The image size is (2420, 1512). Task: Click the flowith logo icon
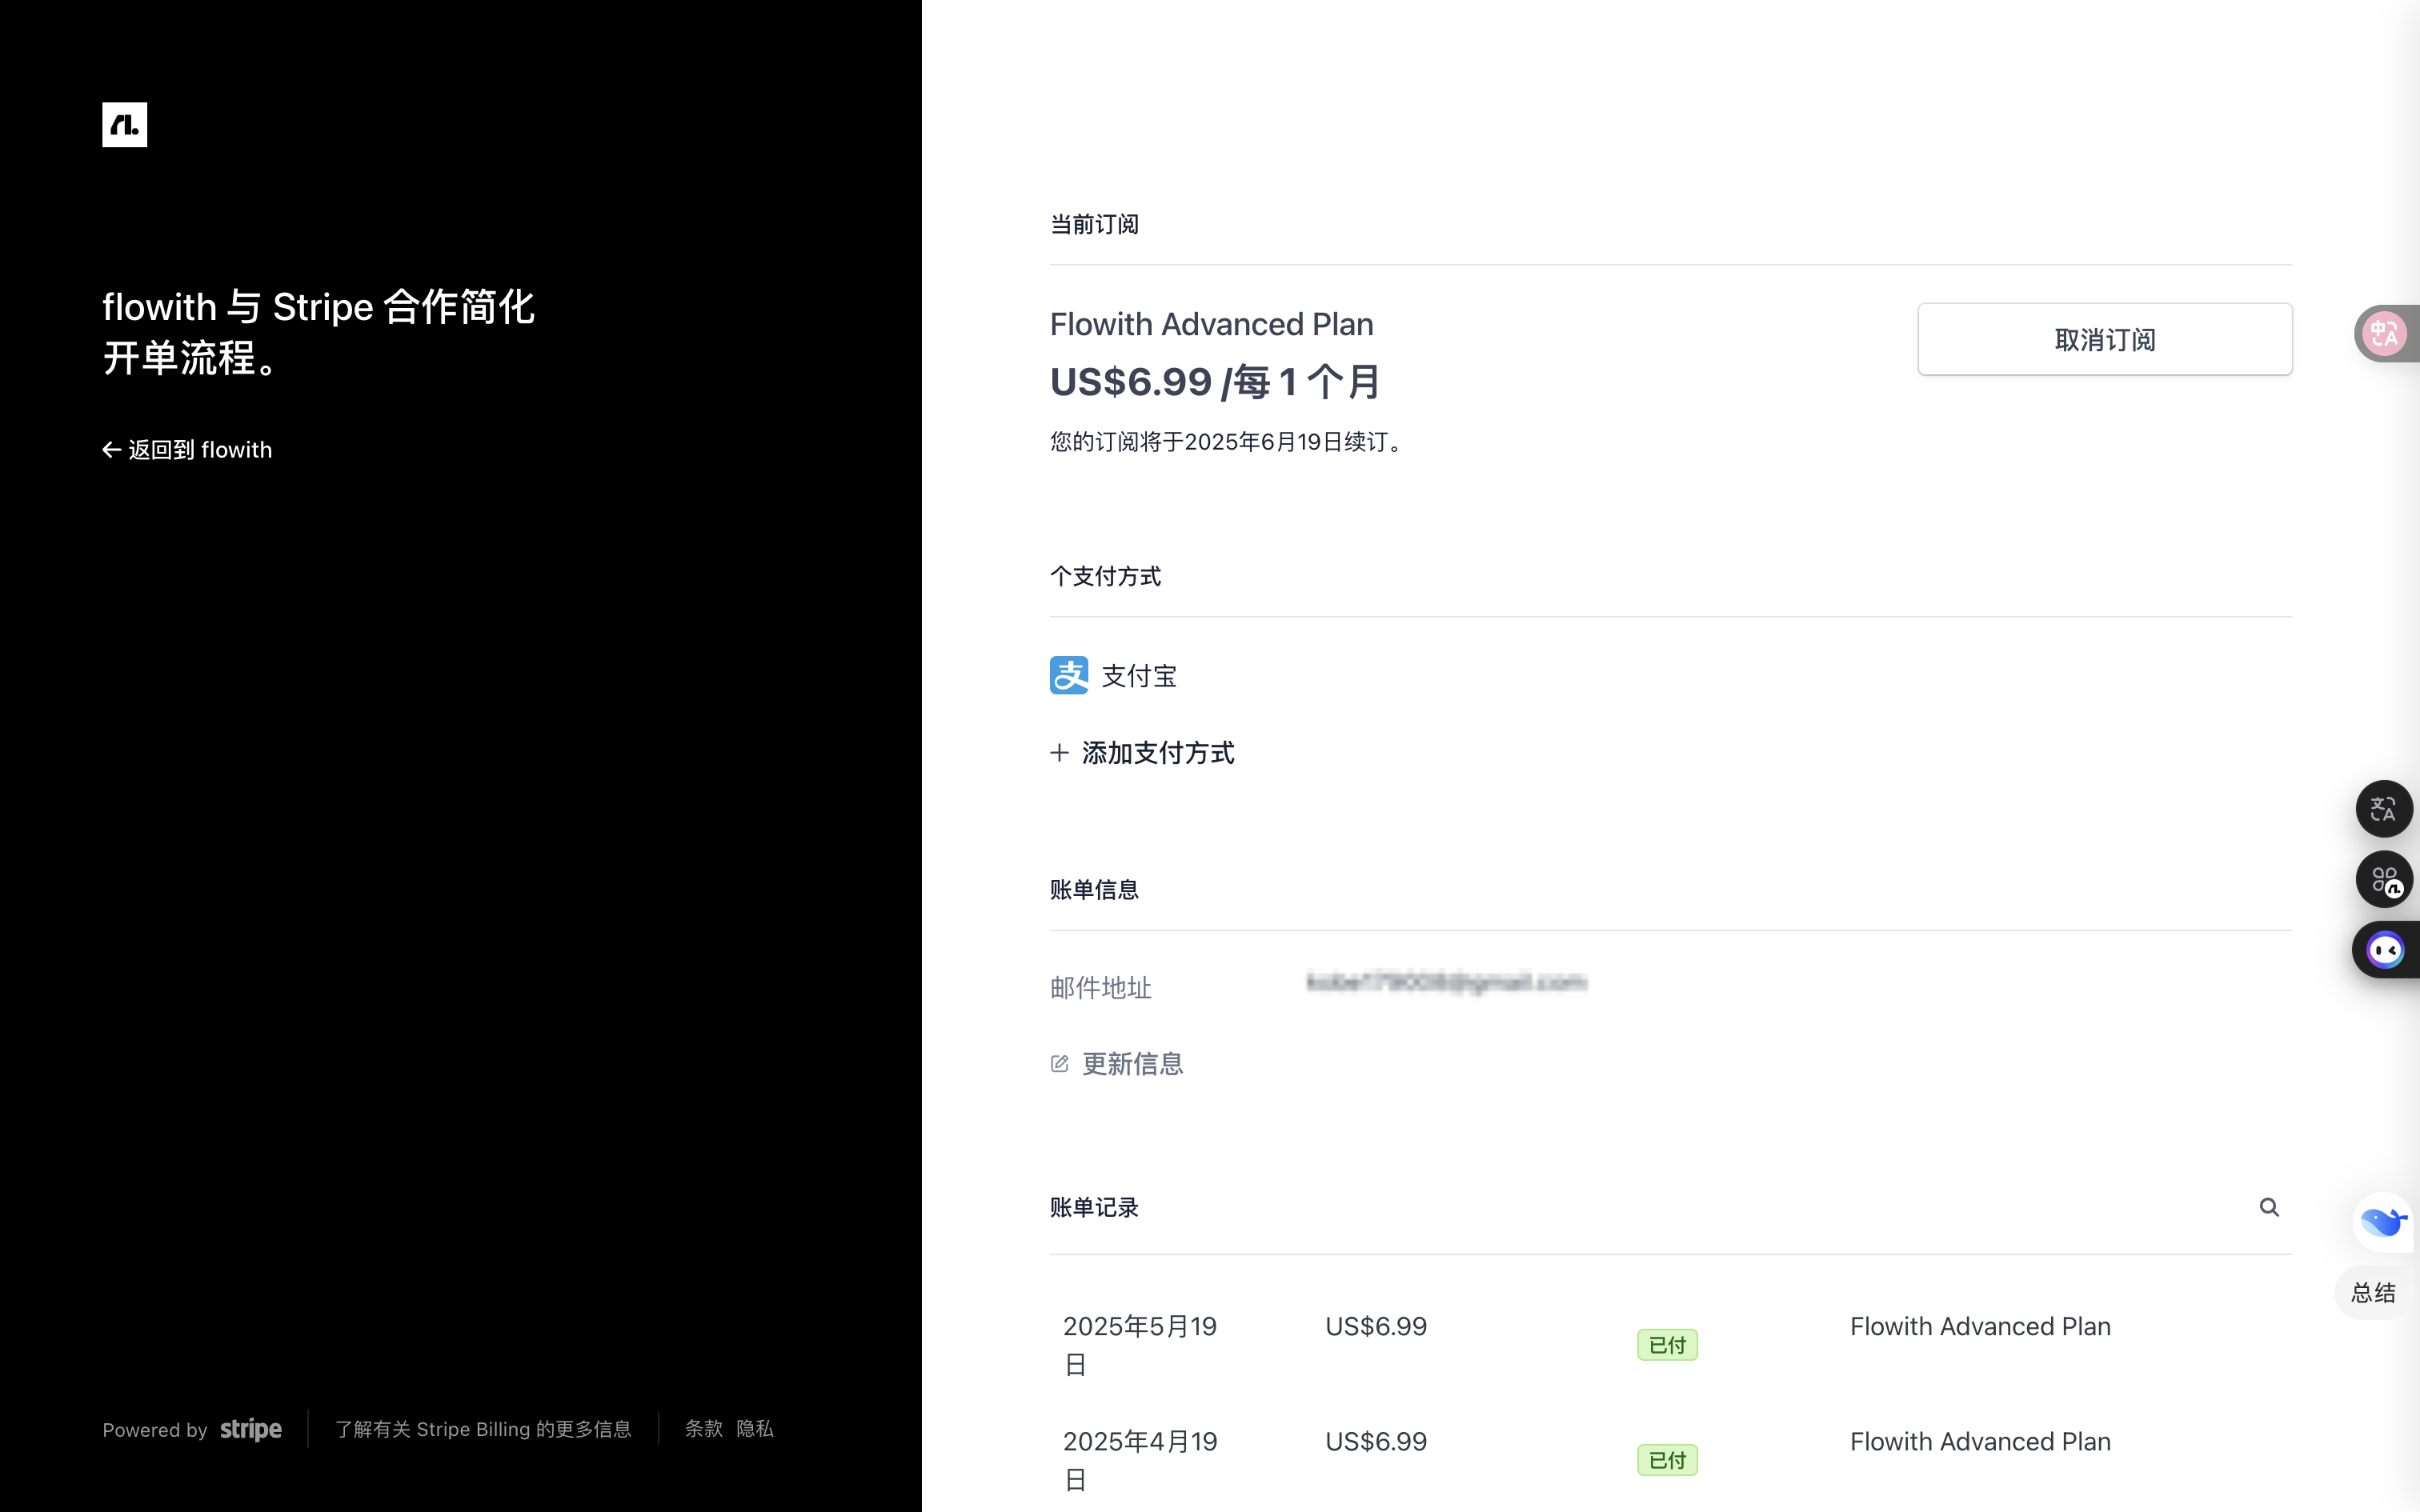(124, 125)
